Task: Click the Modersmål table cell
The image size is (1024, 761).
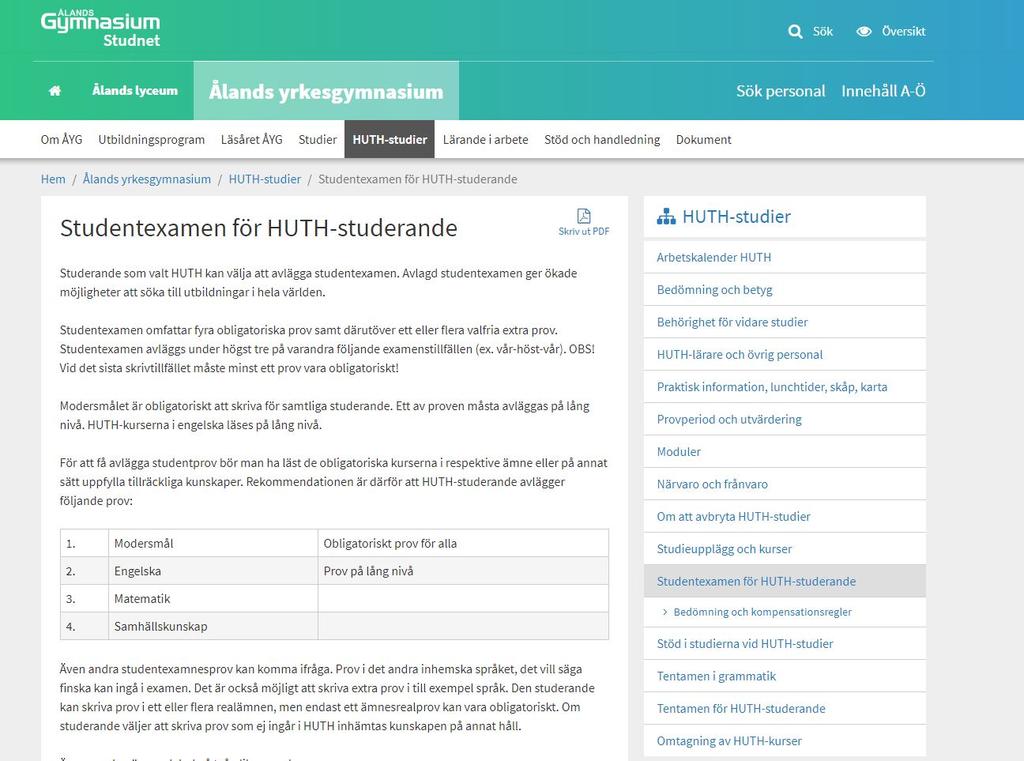Action: coord(213,543)
